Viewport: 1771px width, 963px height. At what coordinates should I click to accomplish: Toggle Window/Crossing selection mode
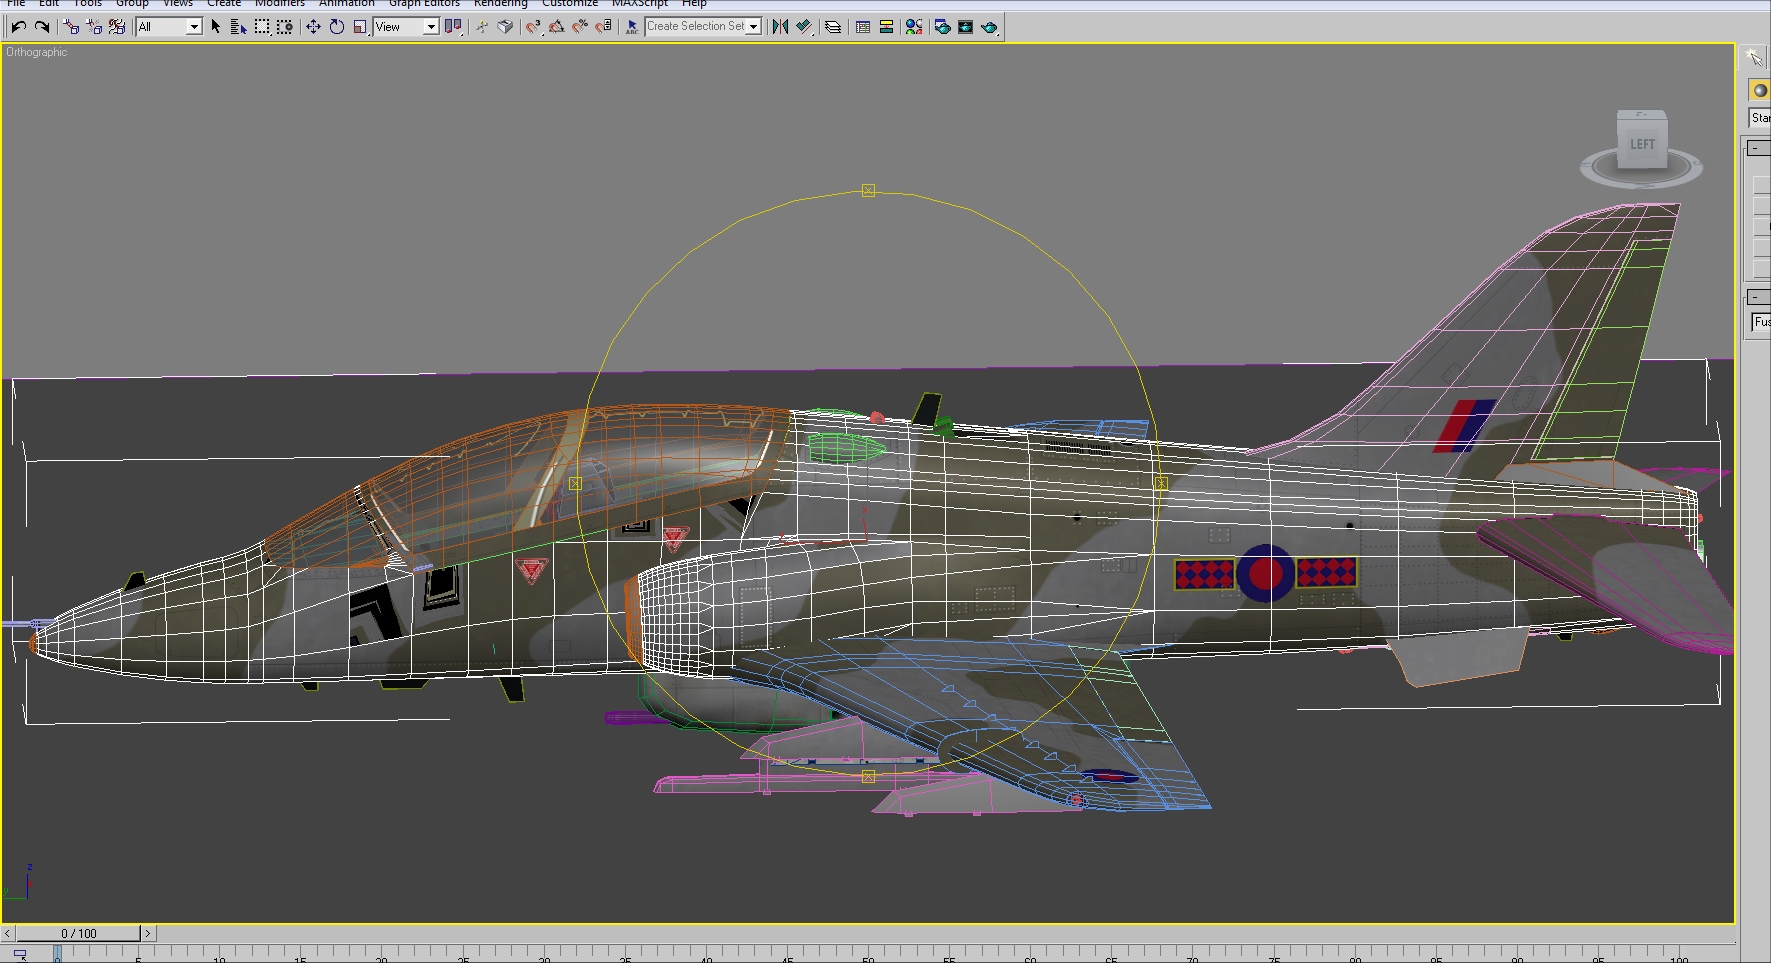click(x=285, y=27)
